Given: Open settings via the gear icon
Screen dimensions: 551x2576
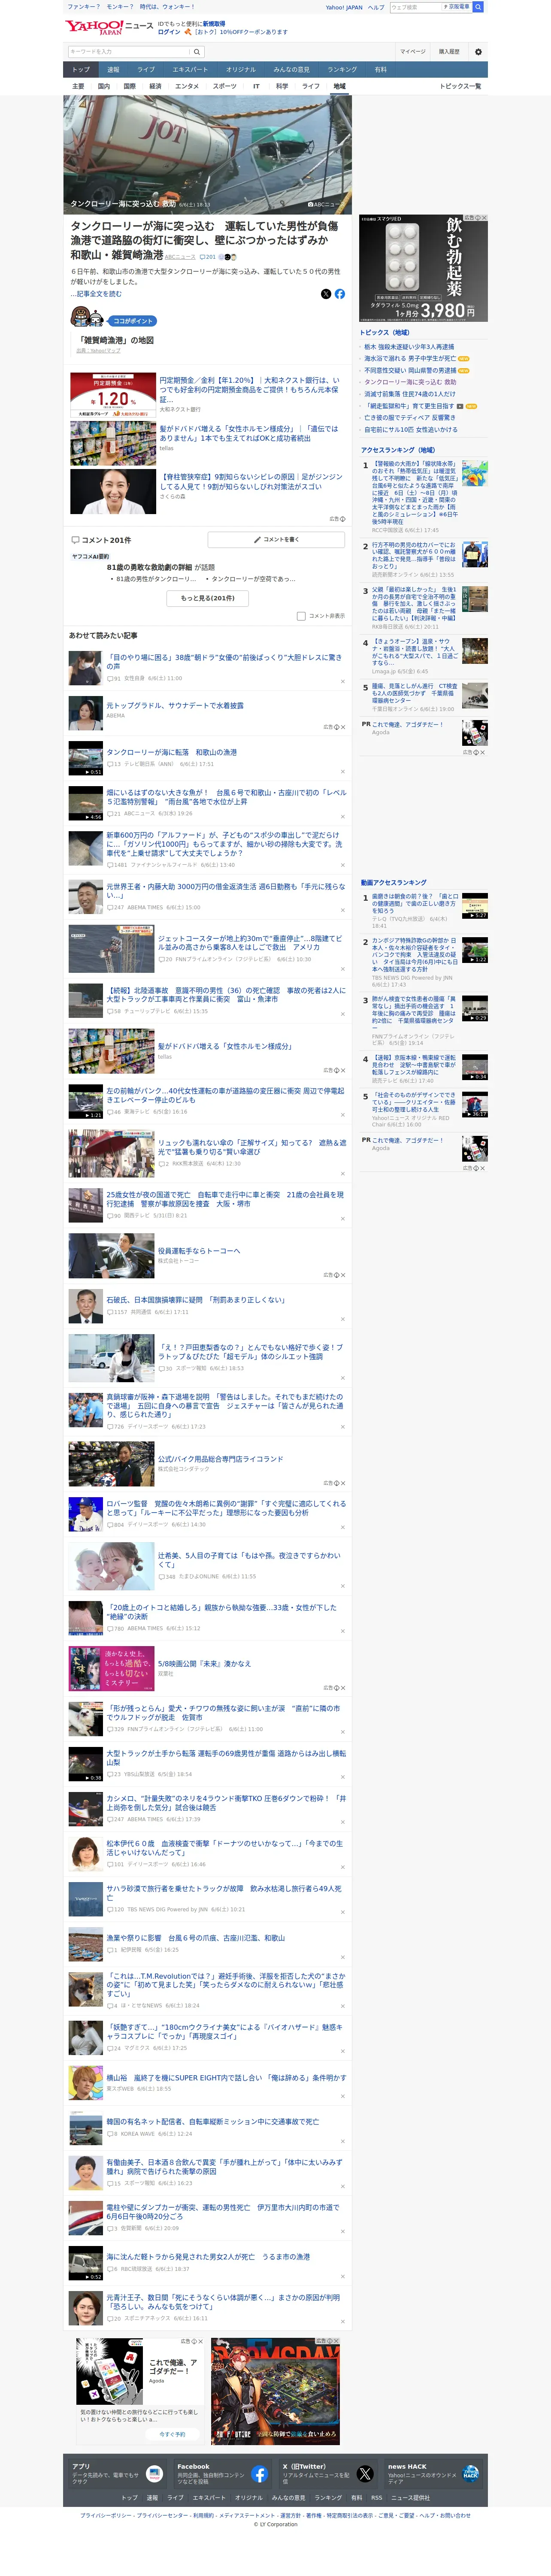Looking at the screenshot, I should click(x=478, y=52).
